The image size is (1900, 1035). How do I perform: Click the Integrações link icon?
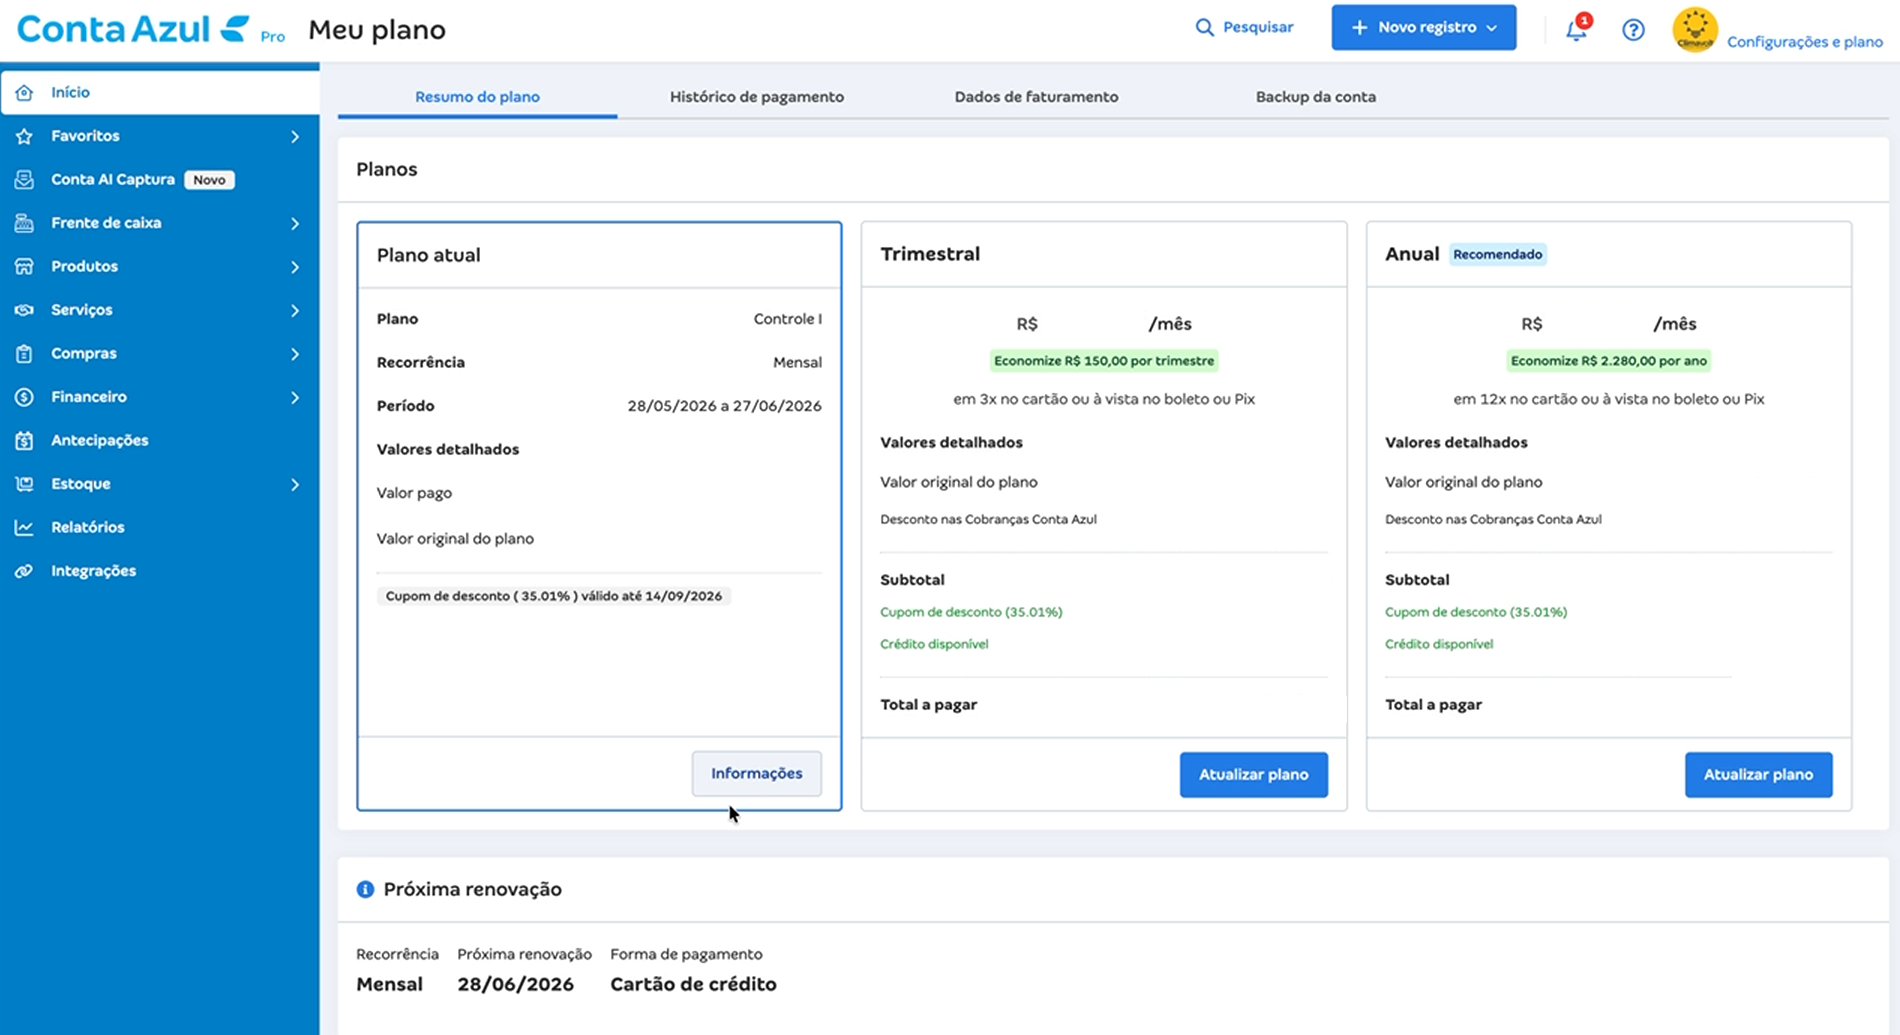coord(24,571)
